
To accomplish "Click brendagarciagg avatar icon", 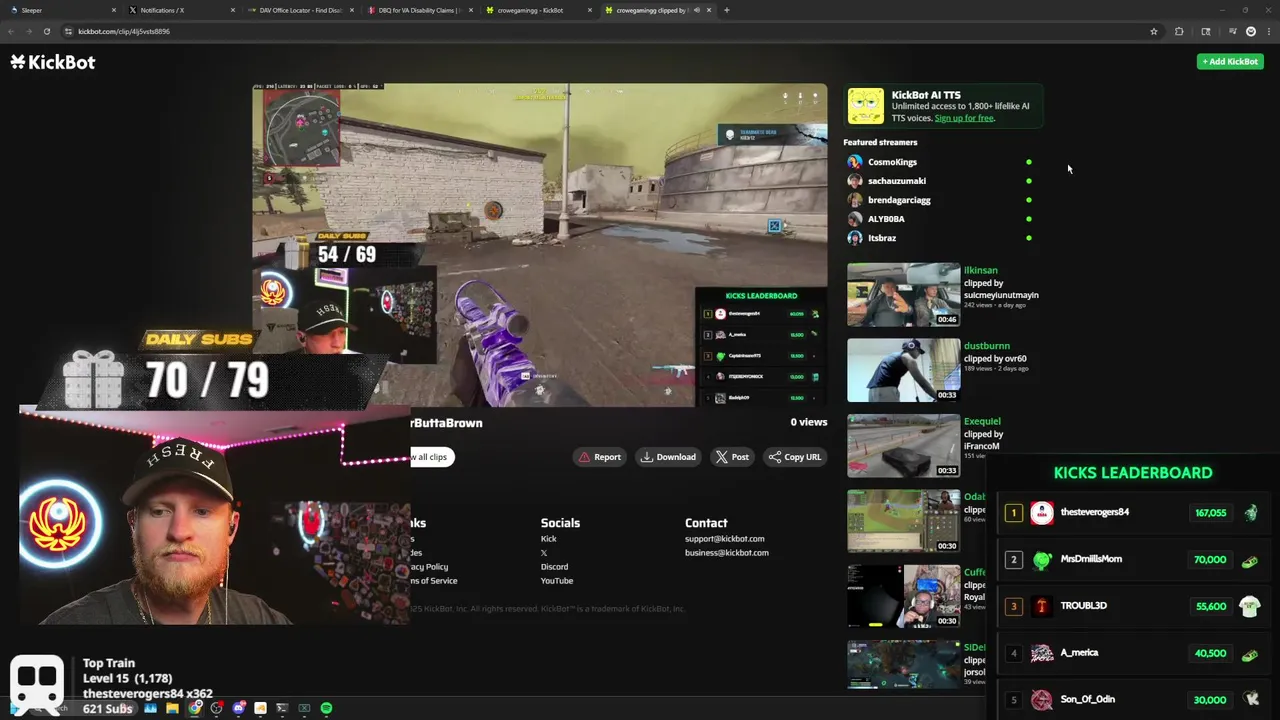I will click(855, 200).
